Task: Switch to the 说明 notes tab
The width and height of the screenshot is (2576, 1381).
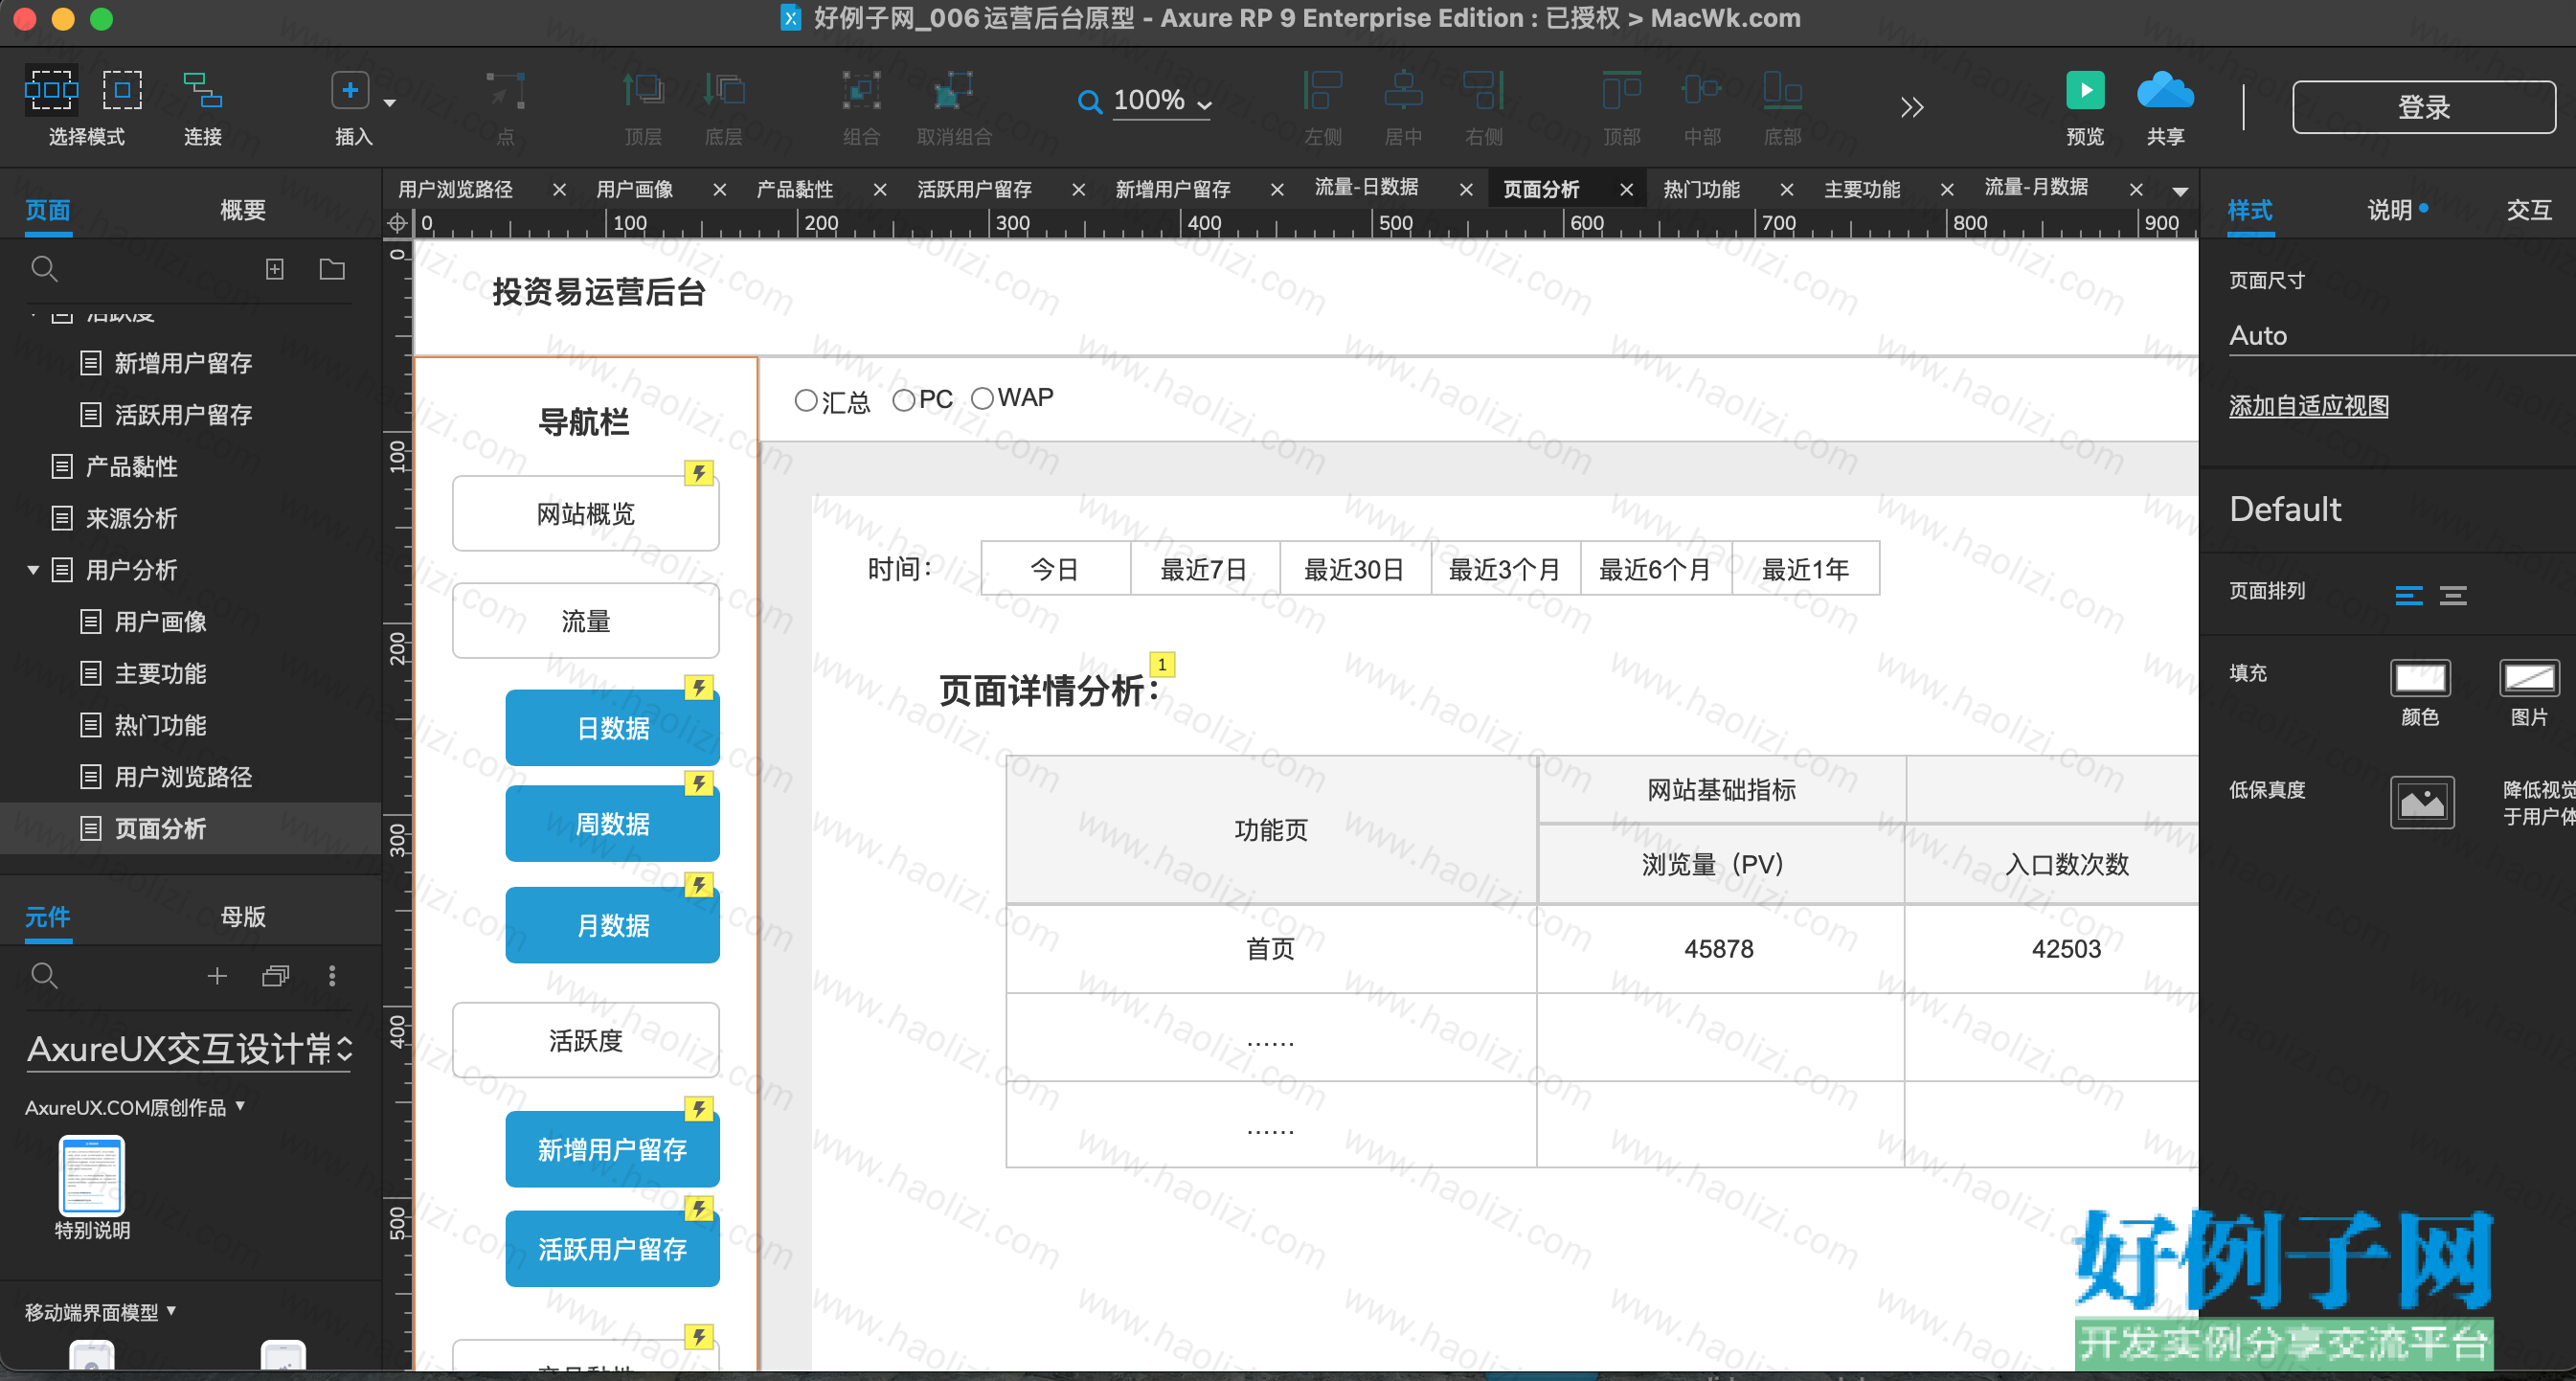Action: tap(2390, 210)
